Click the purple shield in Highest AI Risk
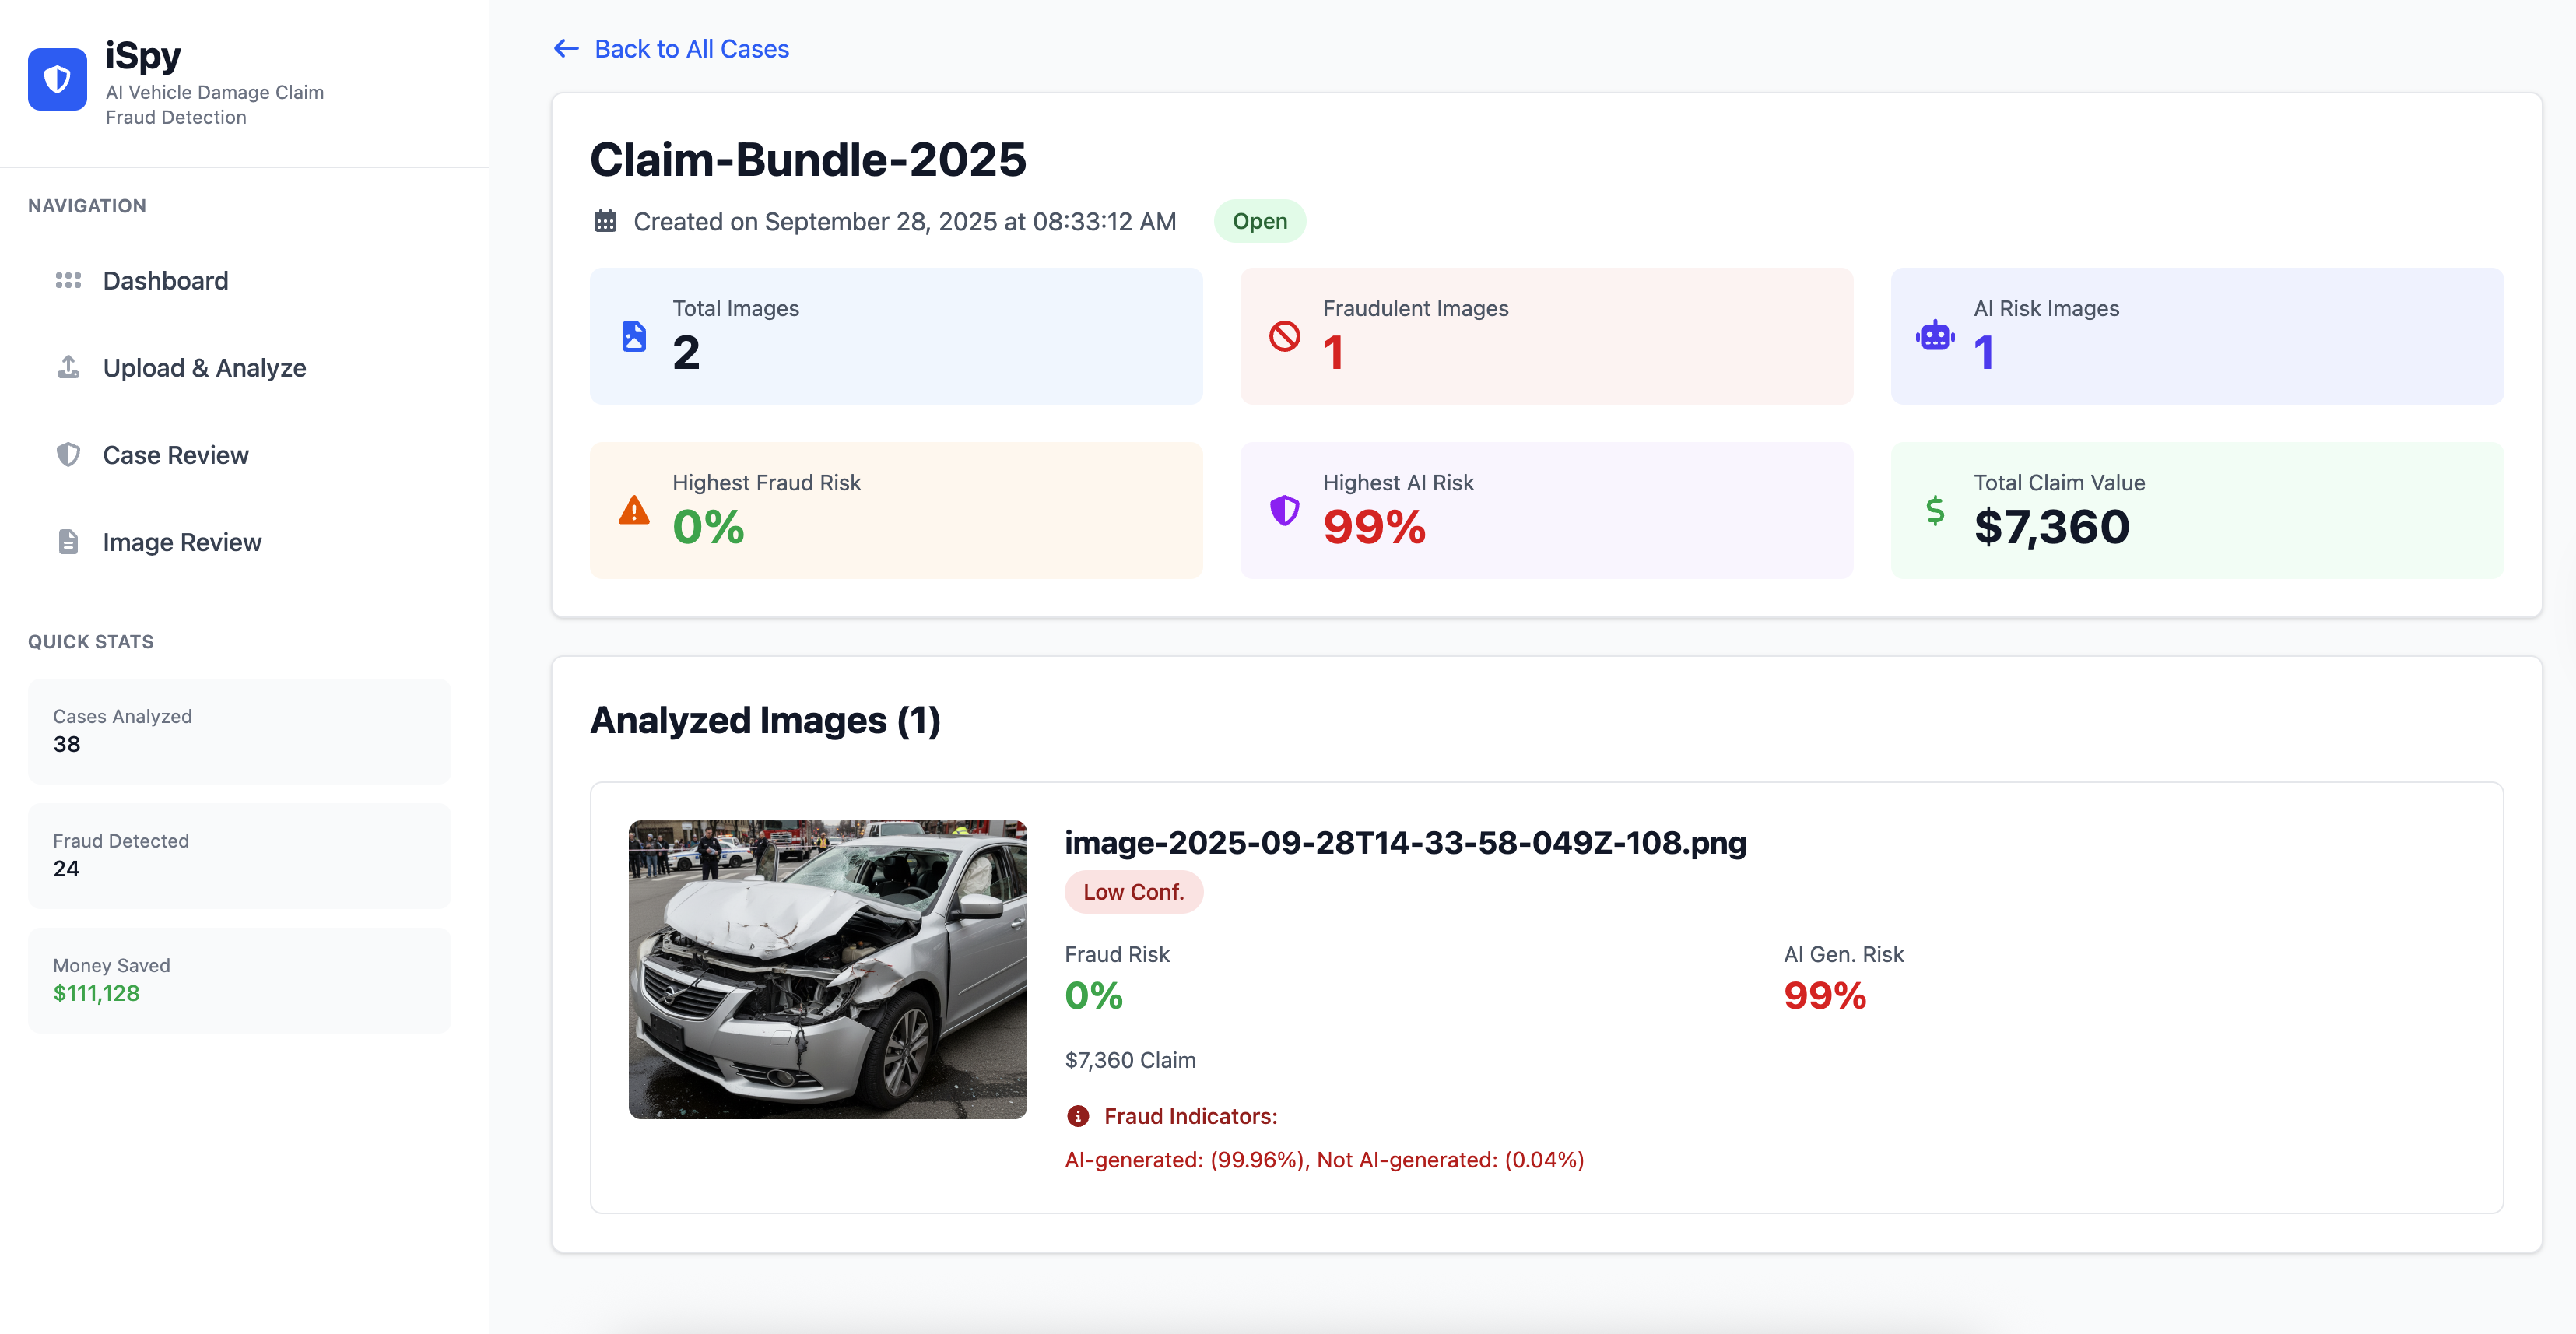 pos(1284,510)
